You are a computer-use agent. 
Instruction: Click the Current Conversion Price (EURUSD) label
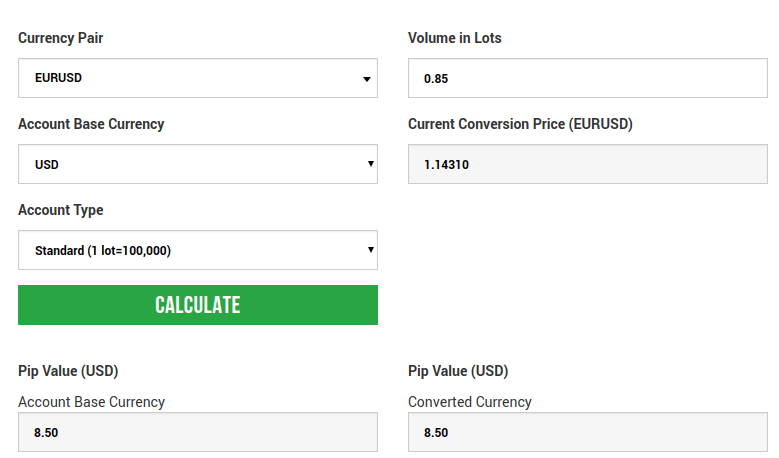(x=520, y=124)
